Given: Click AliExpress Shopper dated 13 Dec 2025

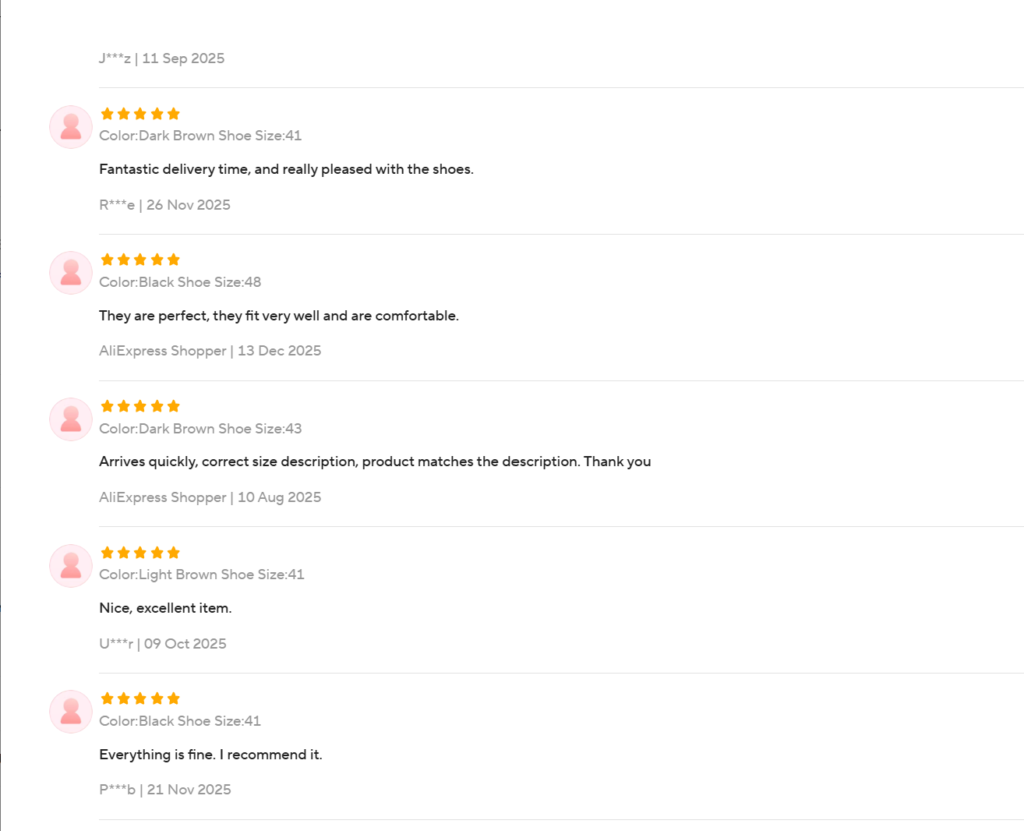Looking at the screenshot, I should tap(163, 351).
